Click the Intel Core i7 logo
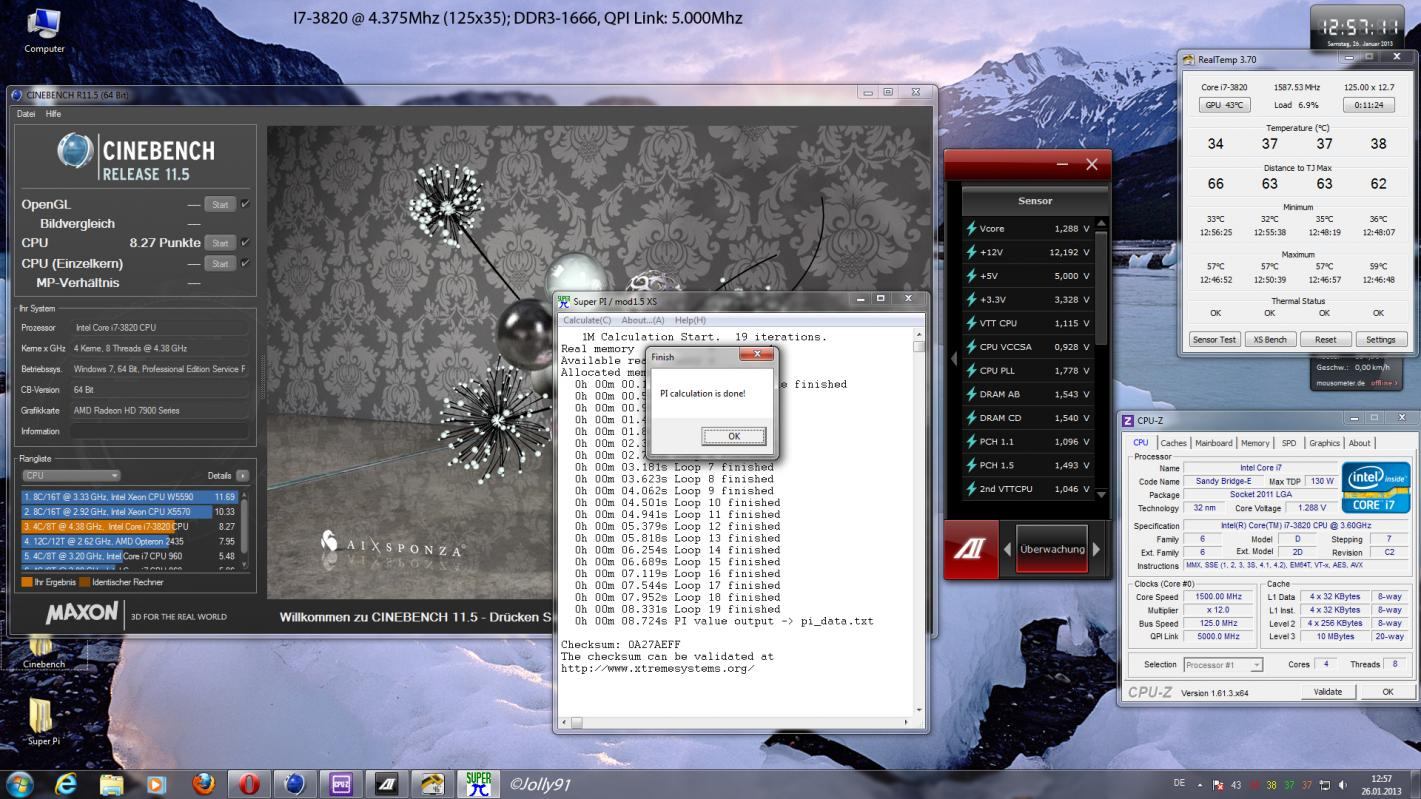Screen dimensions: 1421x799 [1375, 487]
